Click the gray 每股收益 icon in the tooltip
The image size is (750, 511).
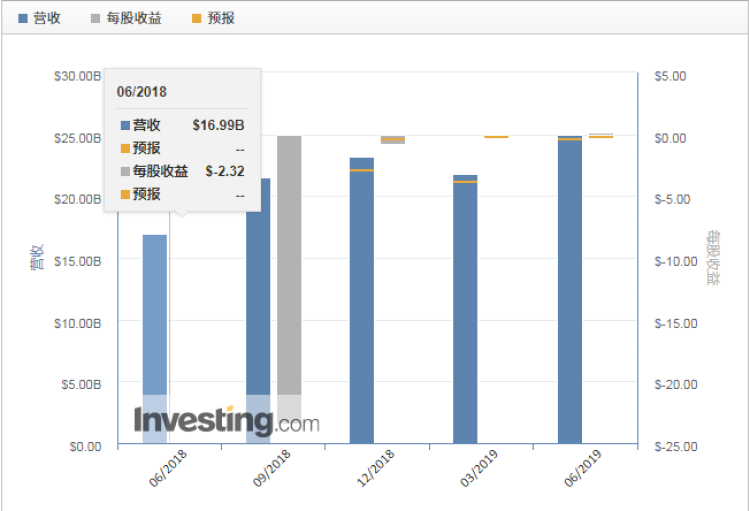[125, 171]
